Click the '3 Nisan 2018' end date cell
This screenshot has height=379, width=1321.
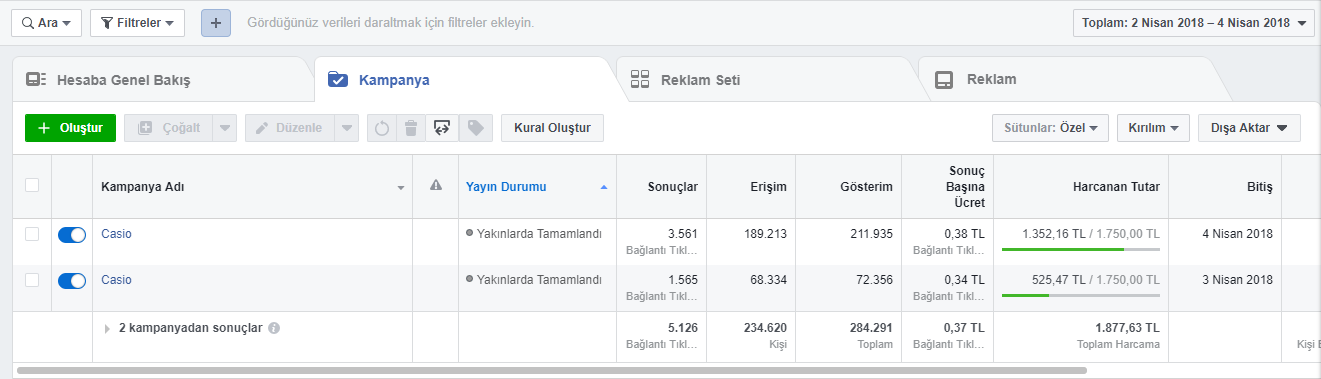coord(1238,280)
